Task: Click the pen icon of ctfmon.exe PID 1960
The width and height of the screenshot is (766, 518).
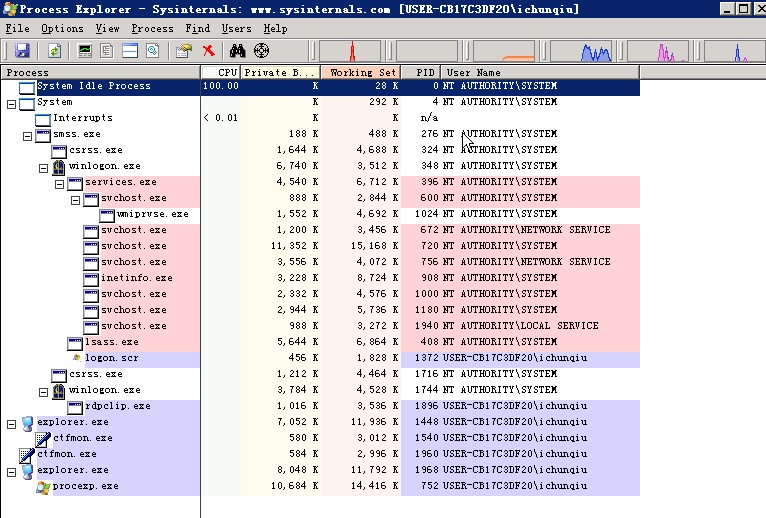Action: pos(26,455)
